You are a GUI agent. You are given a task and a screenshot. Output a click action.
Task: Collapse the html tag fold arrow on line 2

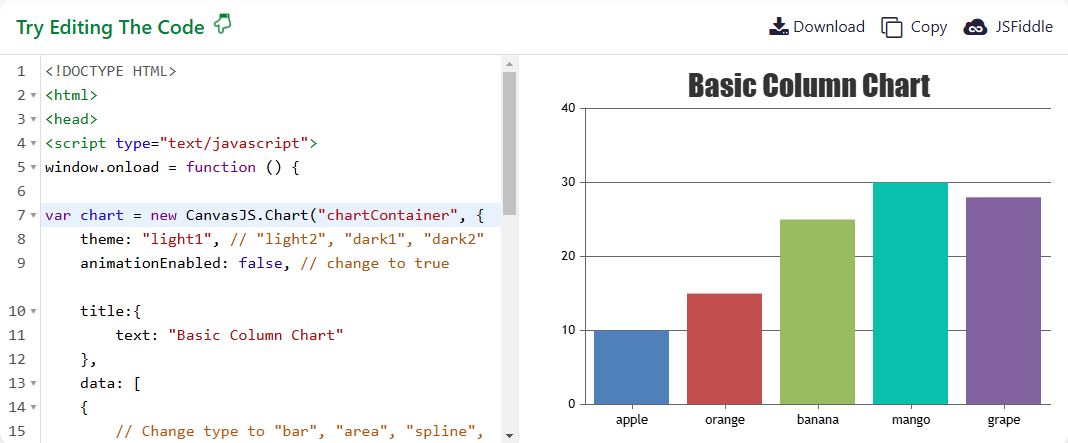(33, 95)
